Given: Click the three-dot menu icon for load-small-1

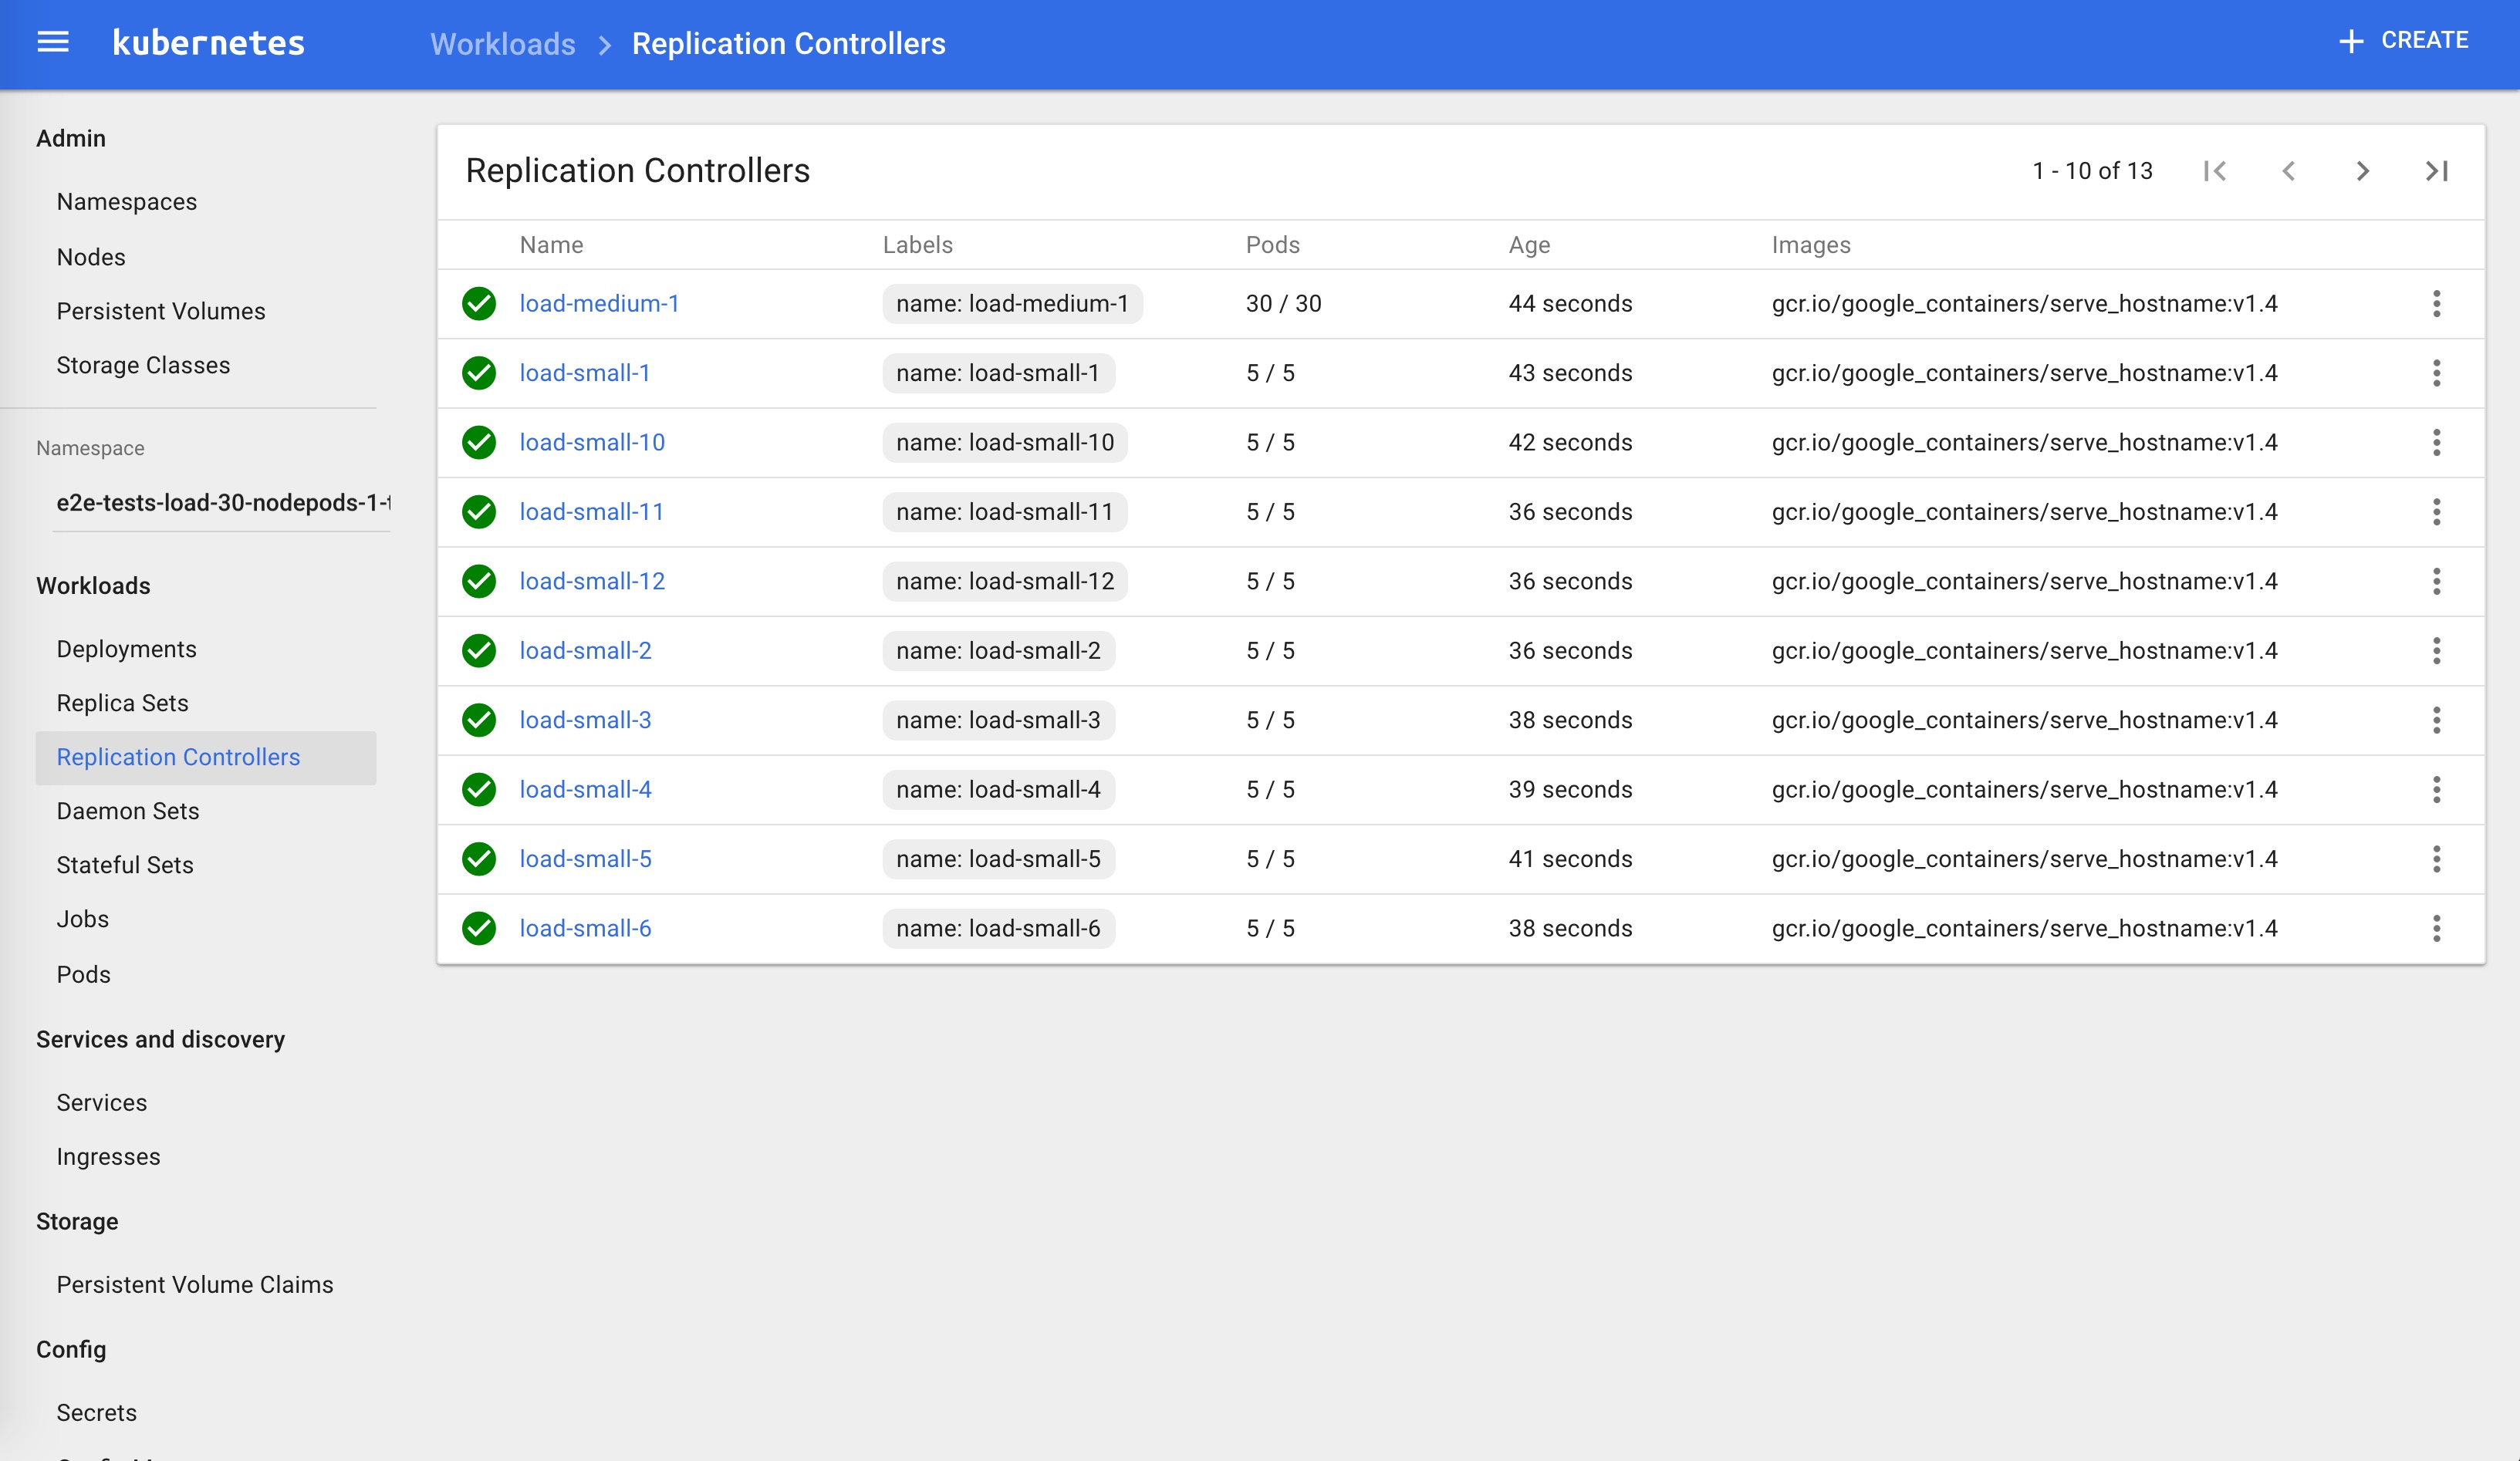Looking at the screenshot, I should [2437, 373].
